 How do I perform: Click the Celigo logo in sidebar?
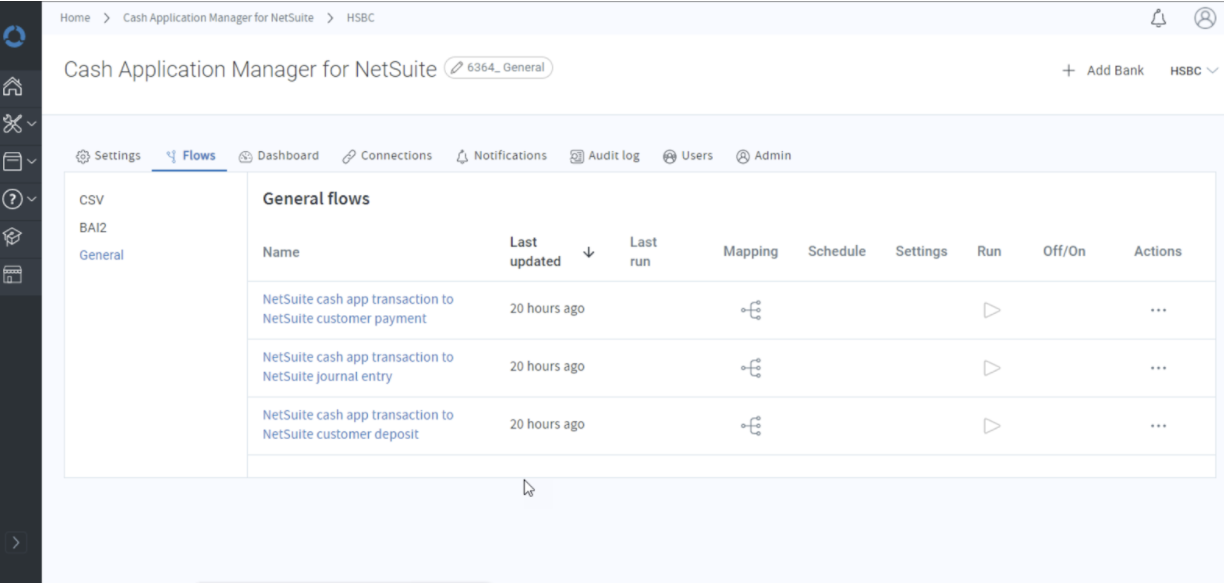tap(15, 36)
